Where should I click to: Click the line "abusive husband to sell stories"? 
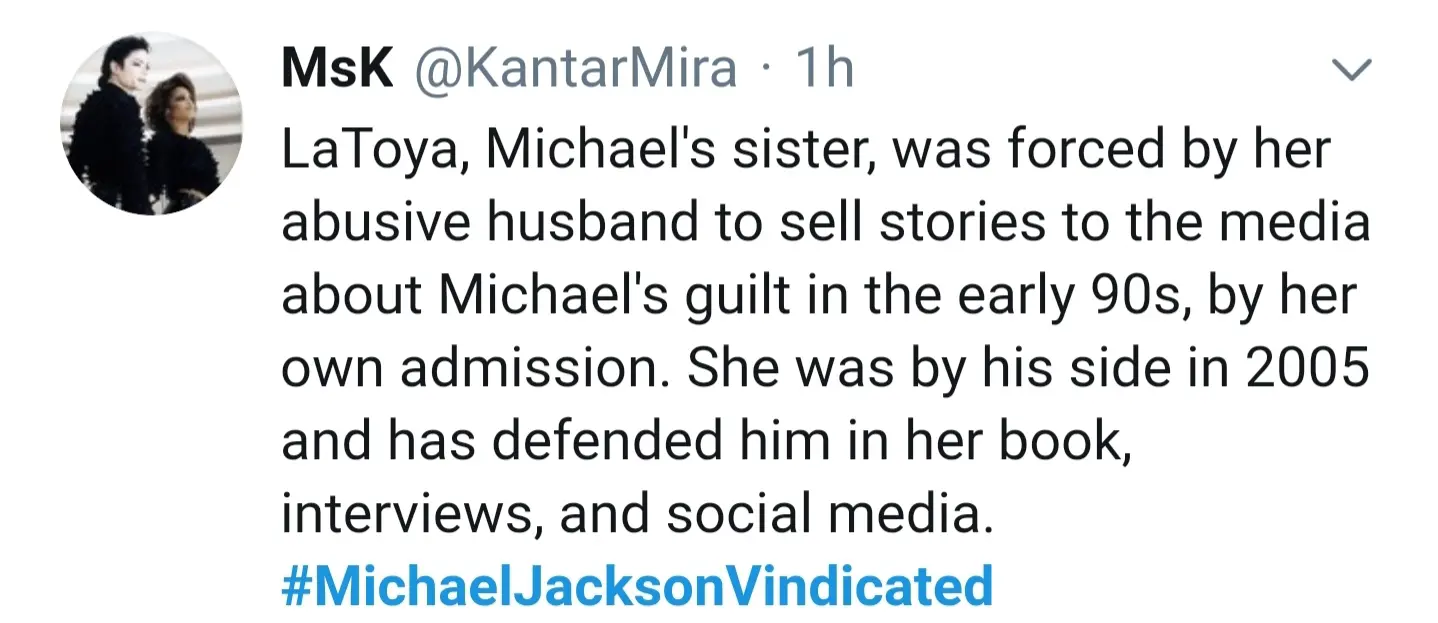pos(825,223)
